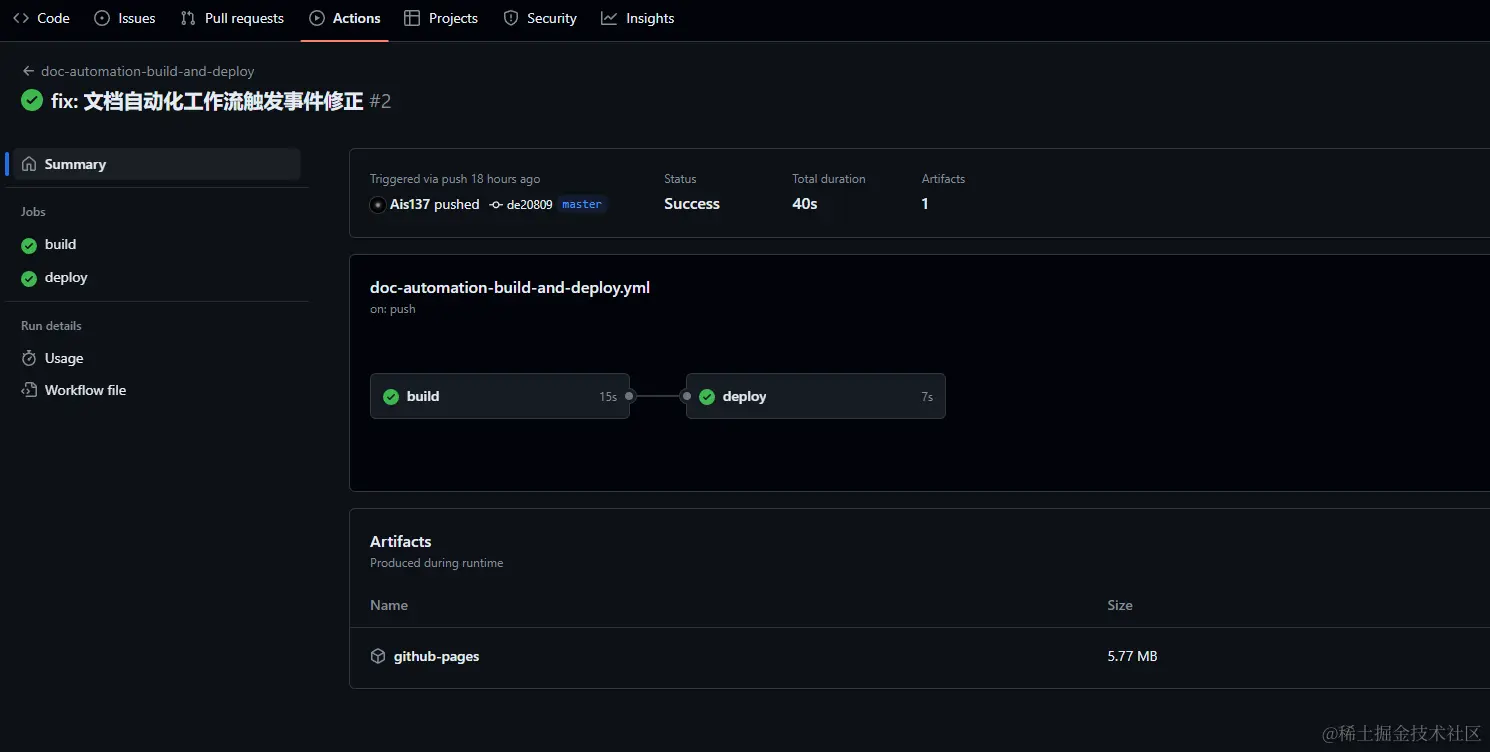Click 'Triggered via push 18 hours ago' text
The width and height of the screenshot is (1490, 752).
(455, 179)
